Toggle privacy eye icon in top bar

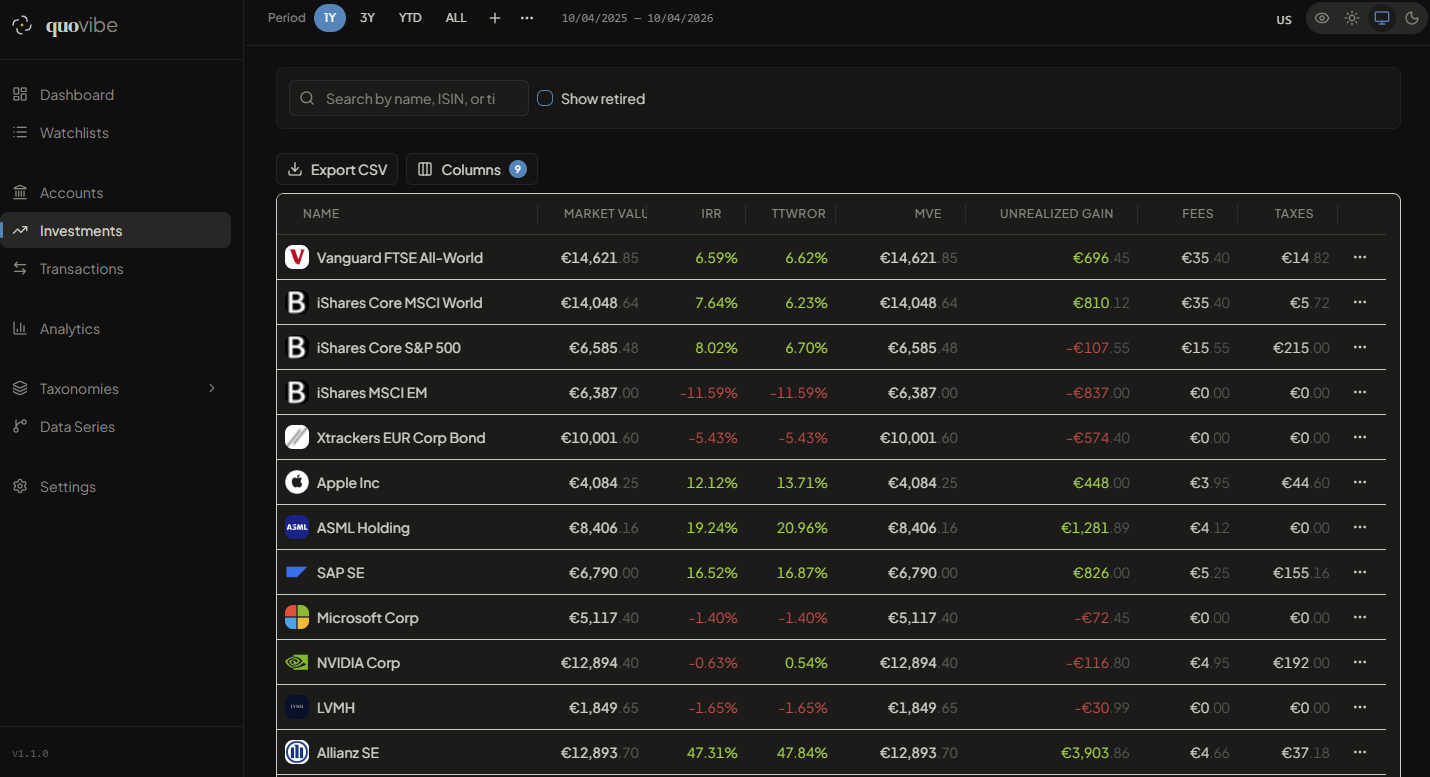[1322, 18]
